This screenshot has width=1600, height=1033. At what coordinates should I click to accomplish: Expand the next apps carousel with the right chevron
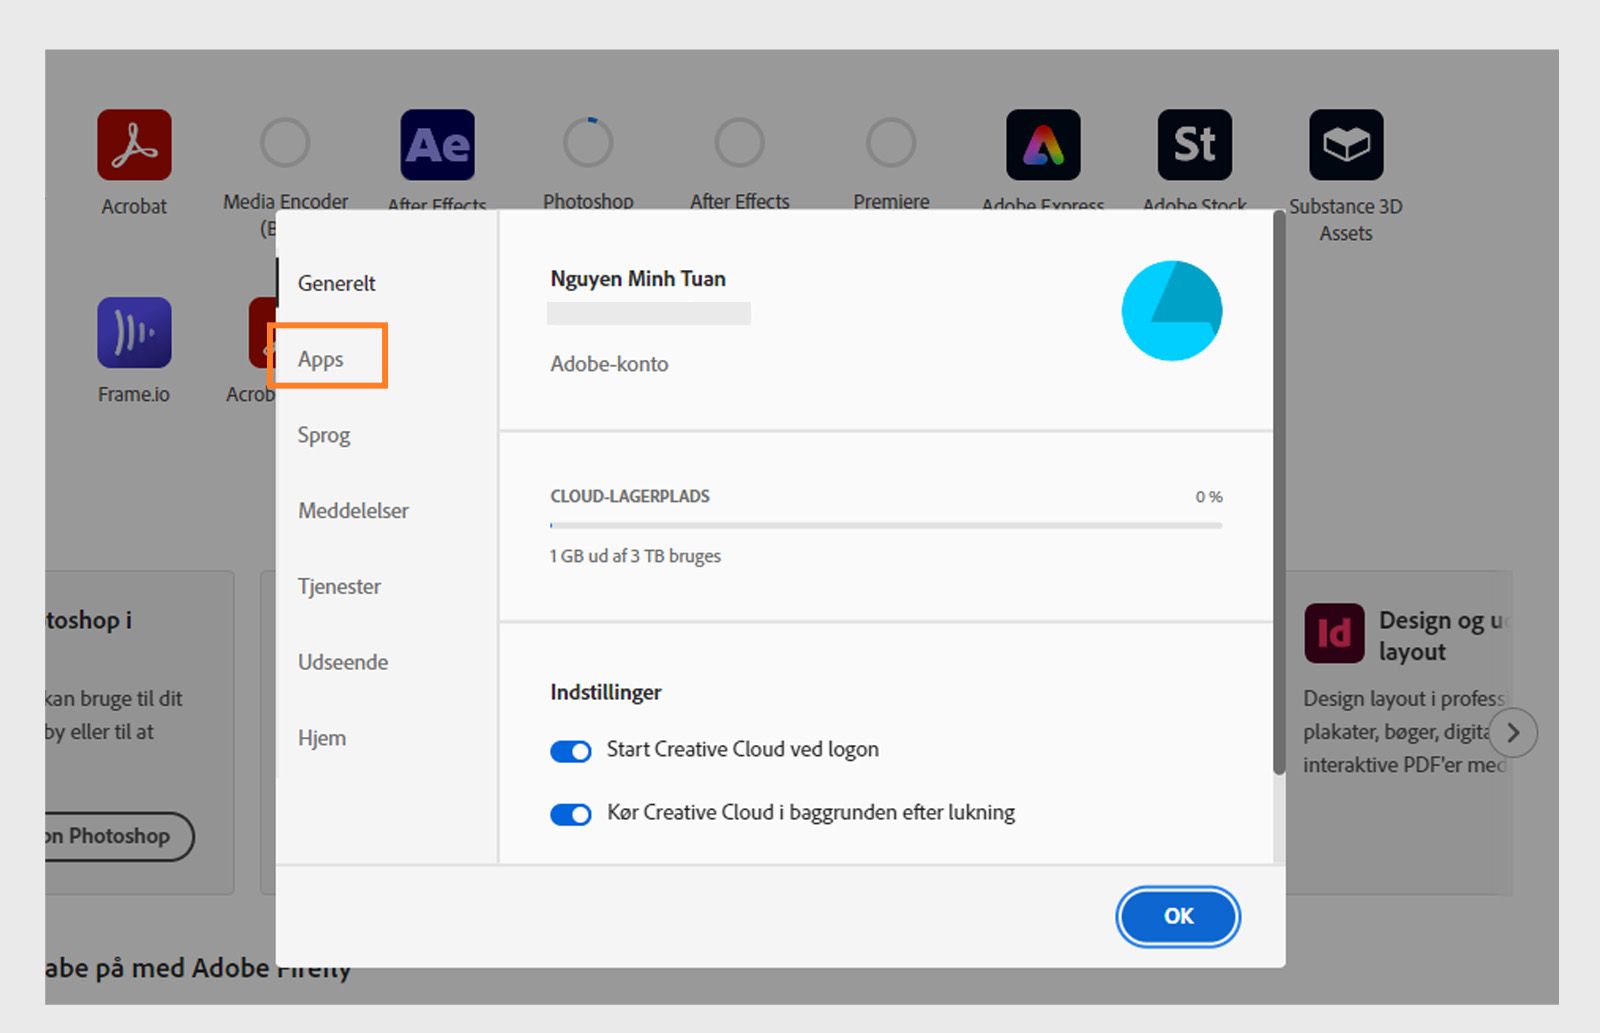pyautogui.click(x=1513, y=732)
